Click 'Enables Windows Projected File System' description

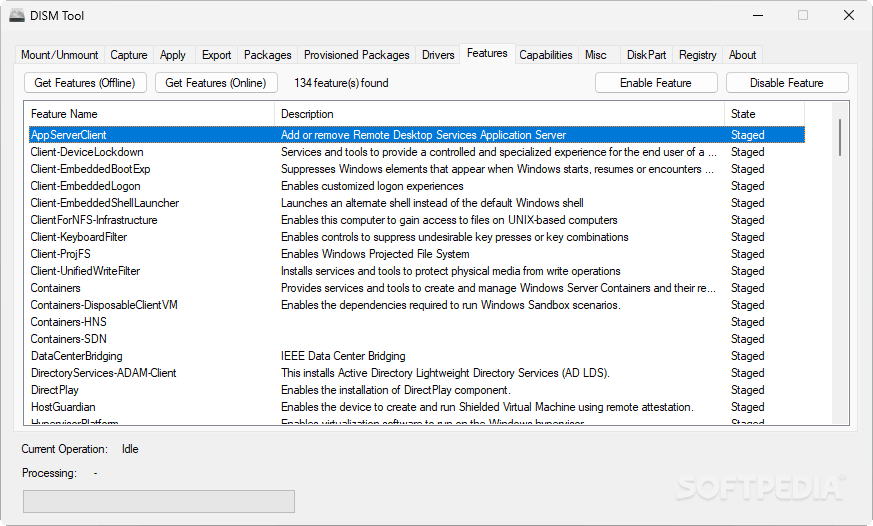pos(375,254)
